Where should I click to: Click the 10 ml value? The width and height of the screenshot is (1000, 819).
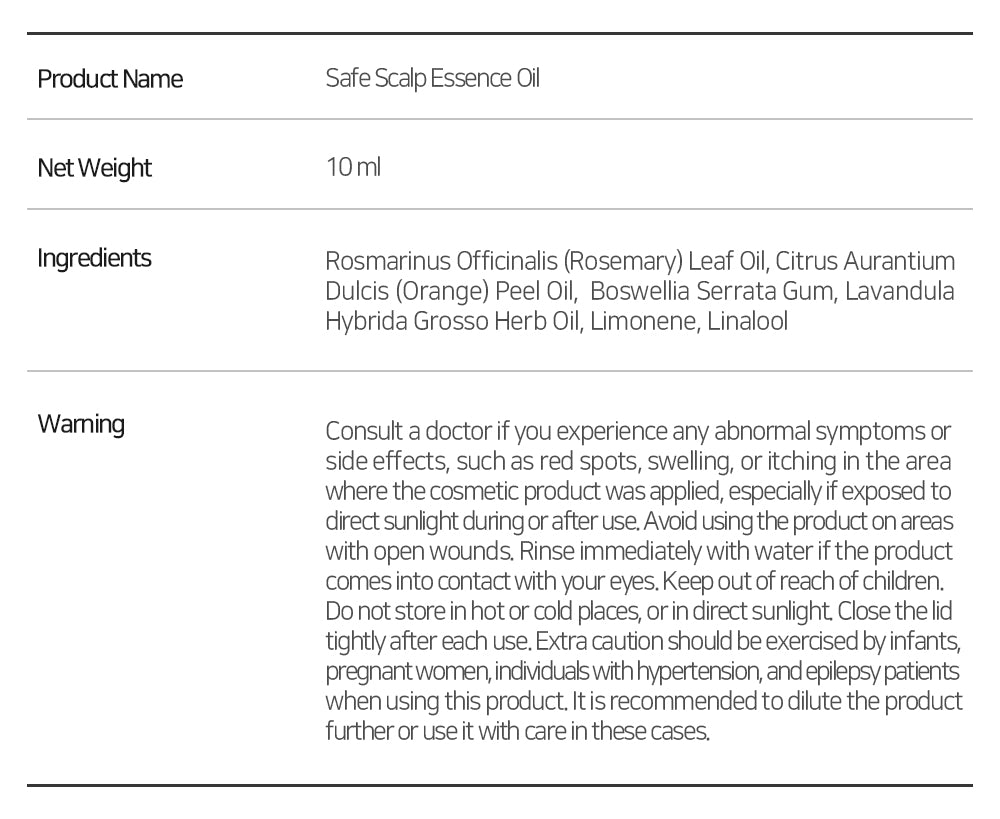(353, 167)
